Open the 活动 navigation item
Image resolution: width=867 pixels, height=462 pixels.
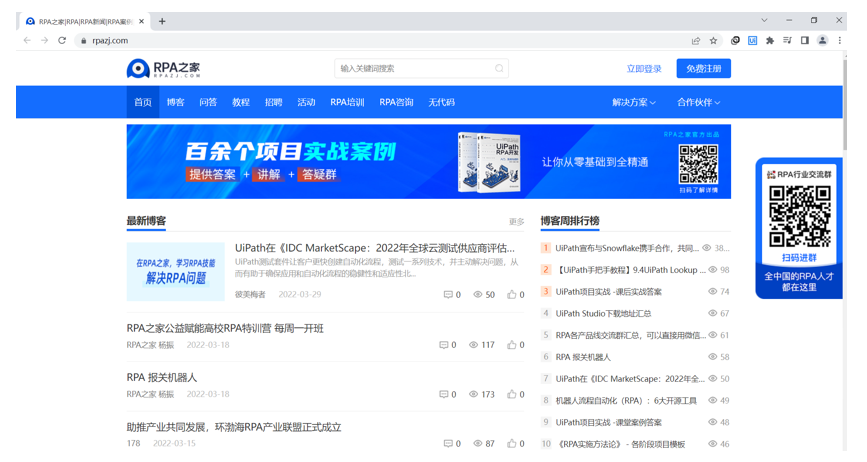[306, 102]
